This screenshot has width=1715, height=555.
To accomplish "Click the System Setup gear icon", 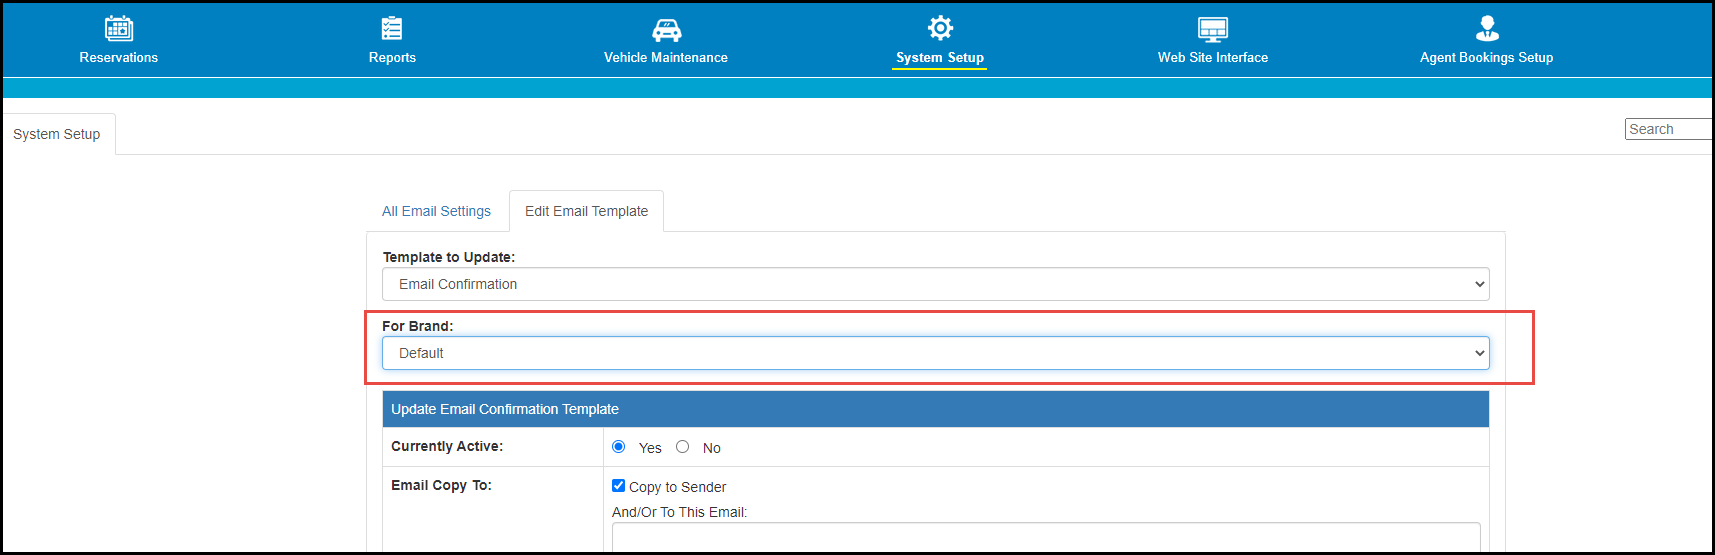I will [x=940, y=28].
